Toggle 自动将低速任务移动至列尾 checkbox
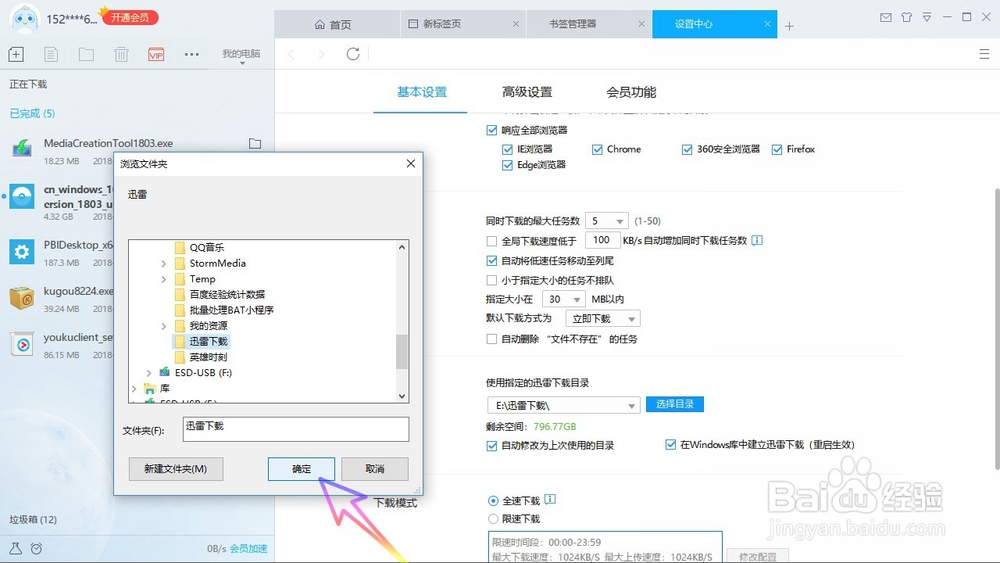Viewport: 1000px width, 563px height. click(x=492, y=260)
